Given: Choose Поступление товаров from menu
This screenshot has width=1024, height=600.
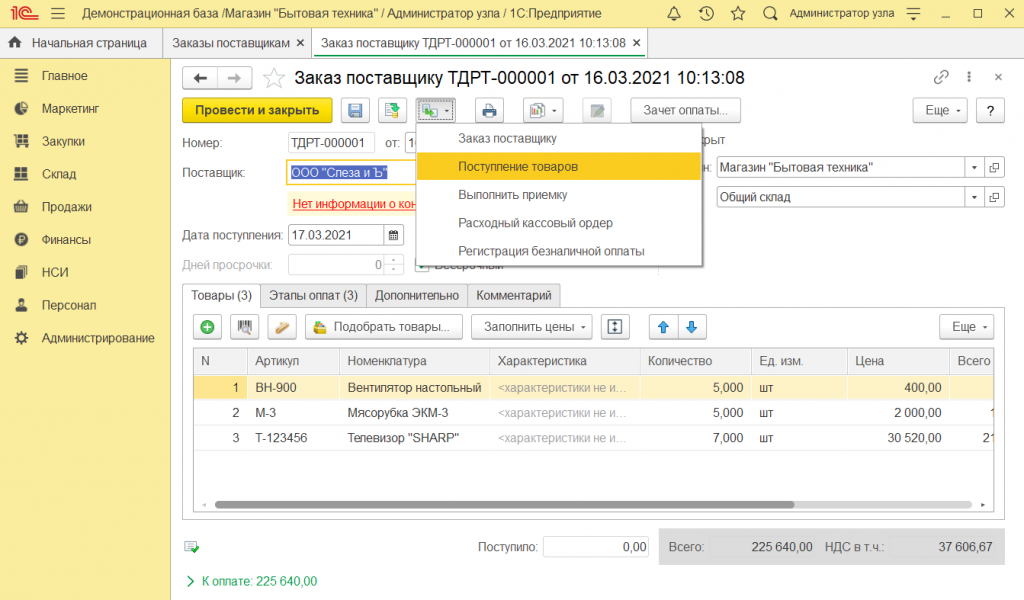Looking at the screenshot, I should (x=518, y=167).
